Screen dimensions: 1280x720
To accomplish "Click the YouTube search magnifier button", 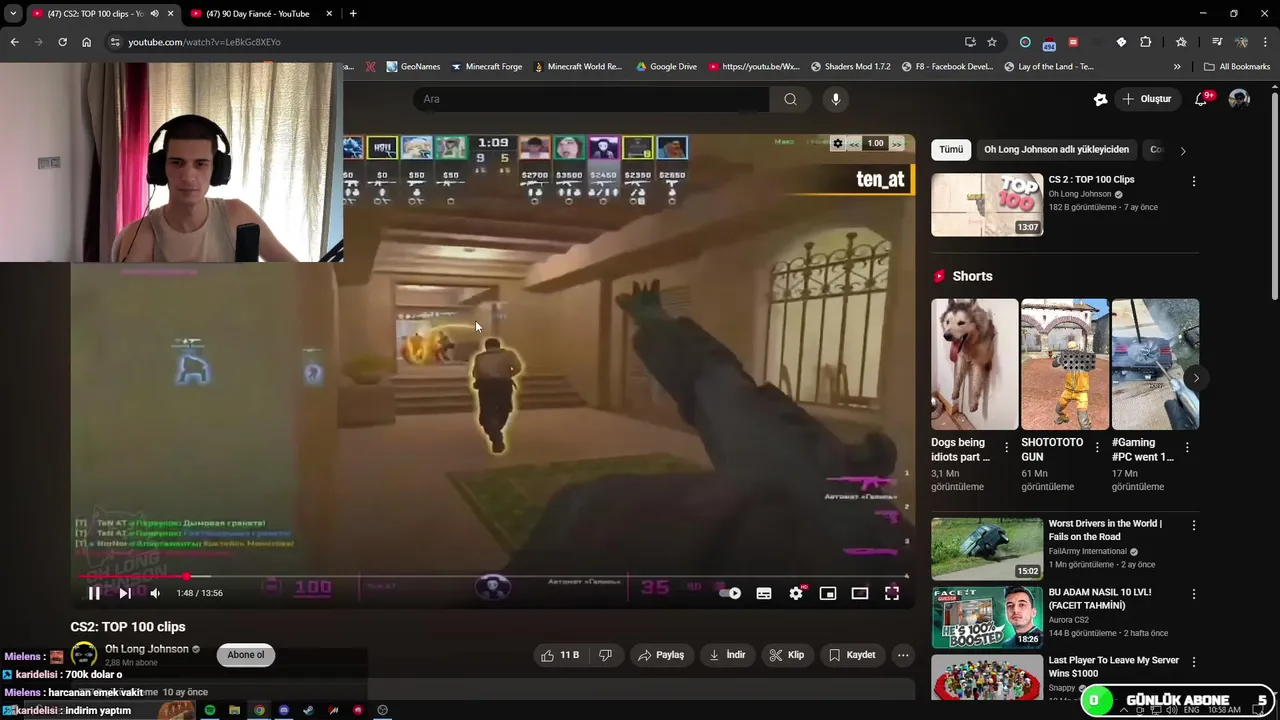I will [790, 99].
